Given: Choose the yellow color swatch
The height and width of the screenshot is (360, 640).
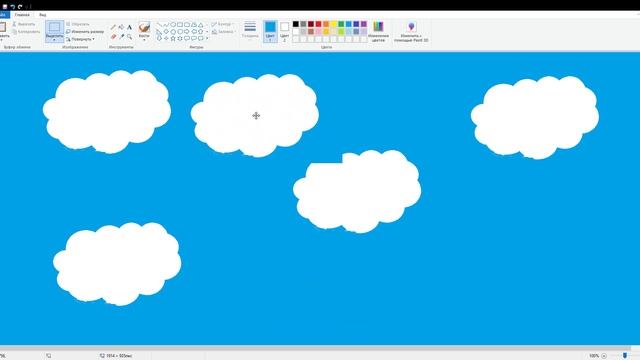Looking at the screenshot, I should pyautogui.click(x=333, y=24).
